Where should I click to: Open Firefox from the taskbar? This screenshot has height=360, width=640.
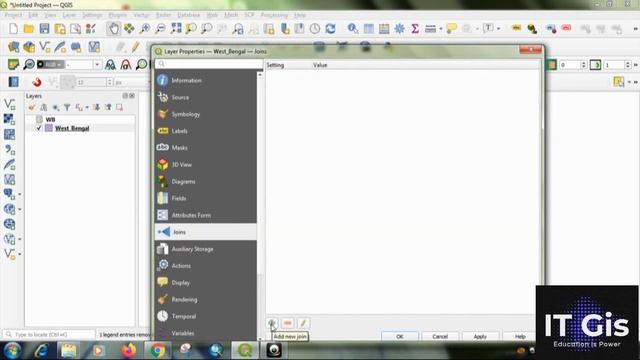click(129, 350)
